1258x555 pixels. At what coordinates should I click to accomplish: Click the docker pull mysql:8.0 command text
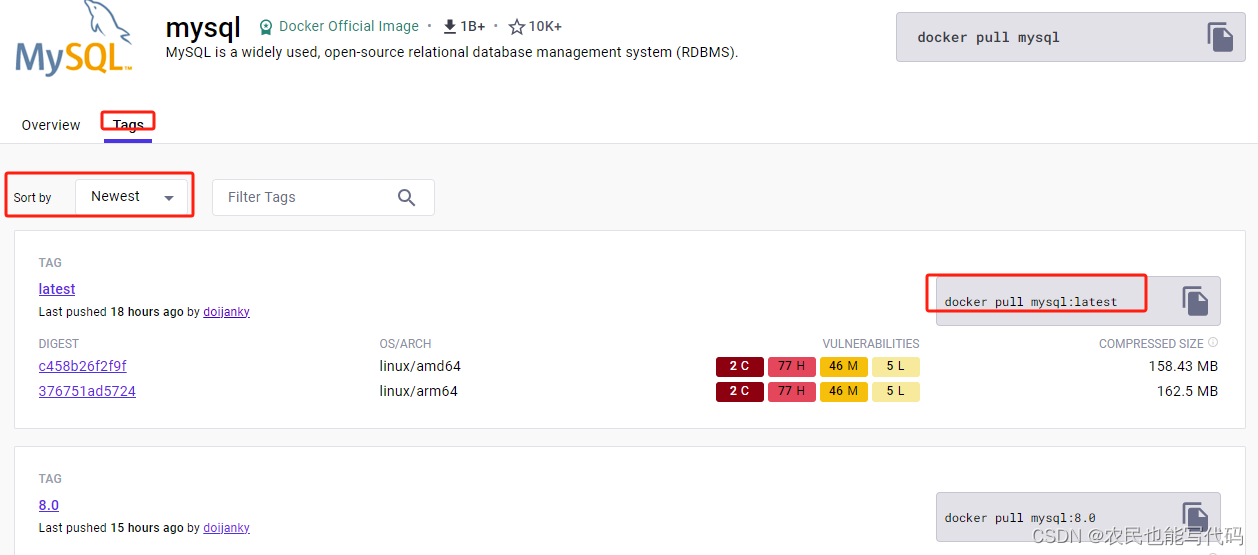[1020, 517]
